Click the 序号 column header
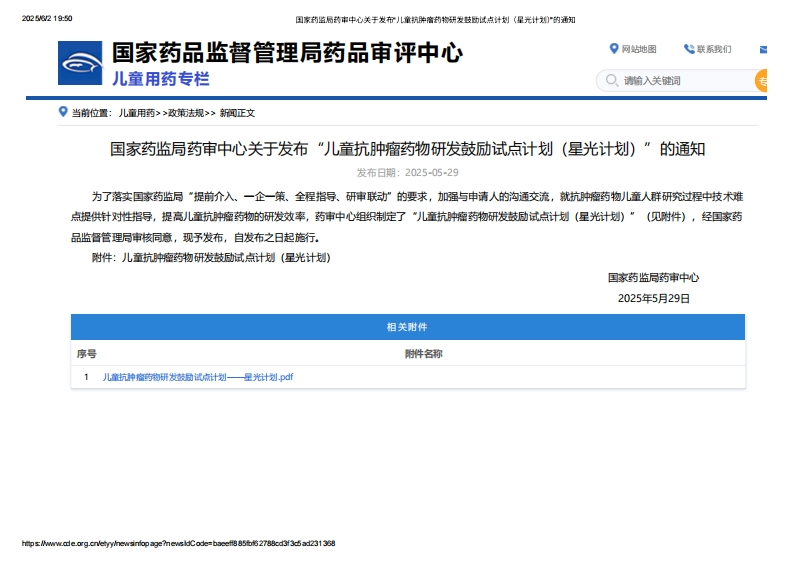This screenshot has height=561, width=793. (x=87, y=353)
